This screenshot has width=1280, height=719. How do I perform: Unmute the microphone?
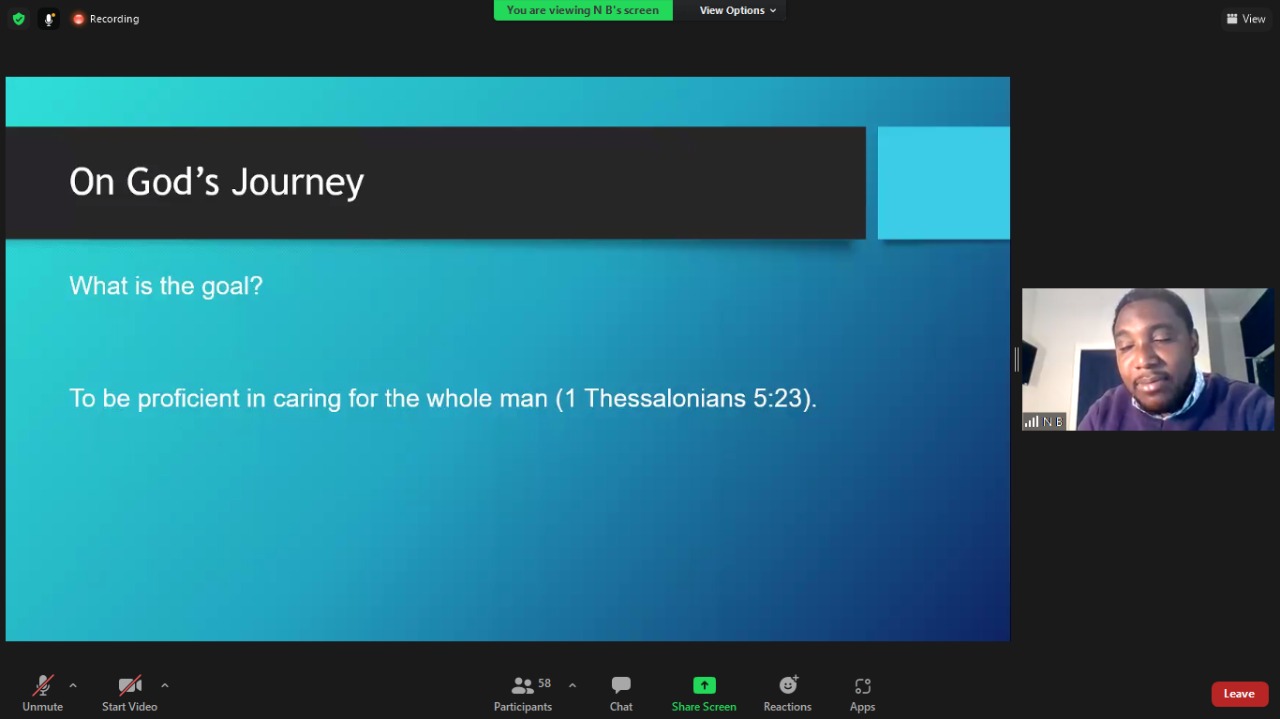click(42, 694)
